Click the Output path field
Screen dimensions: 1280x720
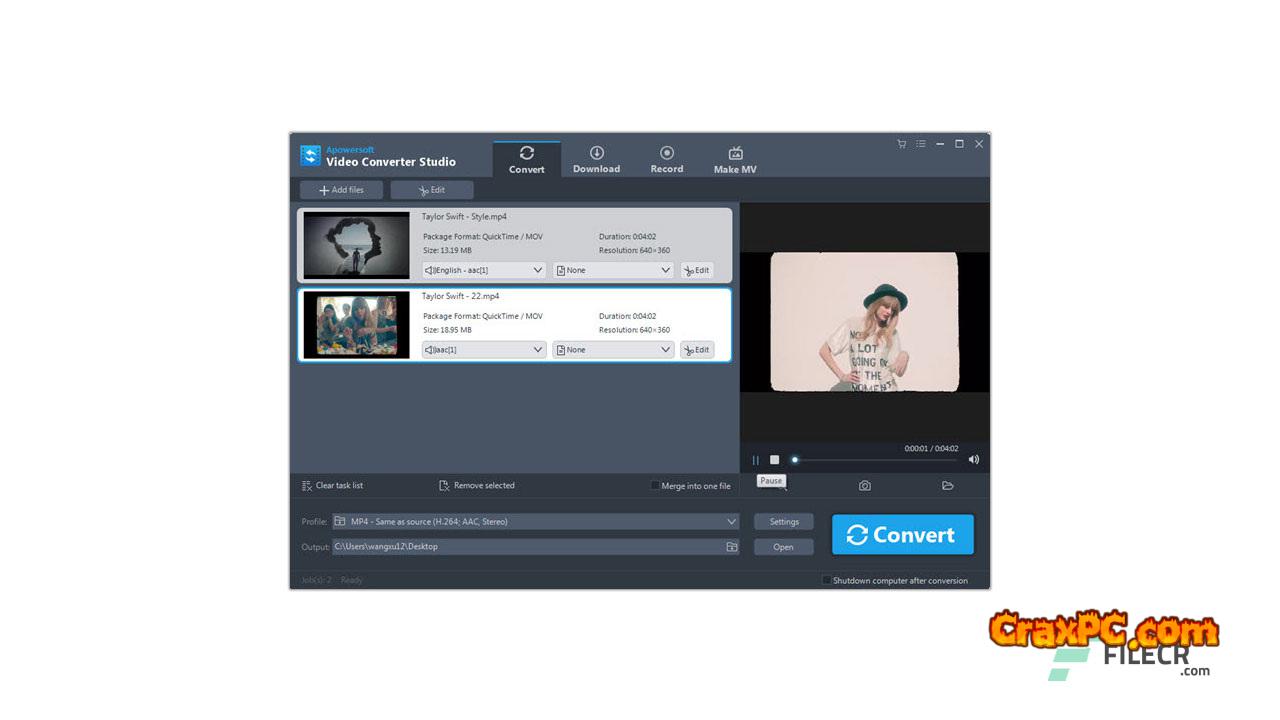click(536, 547)
